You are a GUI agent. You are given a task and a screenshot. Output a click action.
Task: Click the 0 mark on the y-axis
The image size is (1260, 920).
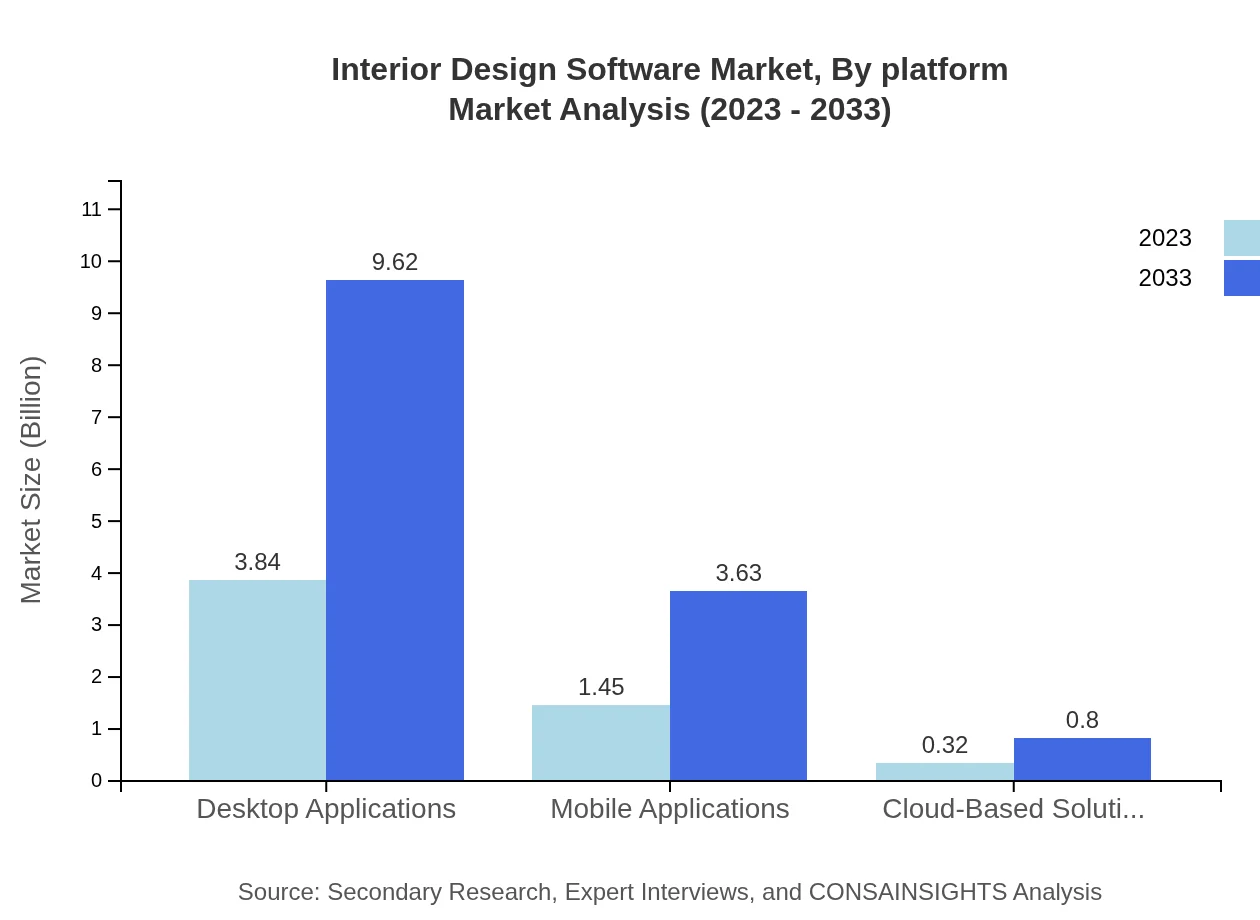point(95,780)
